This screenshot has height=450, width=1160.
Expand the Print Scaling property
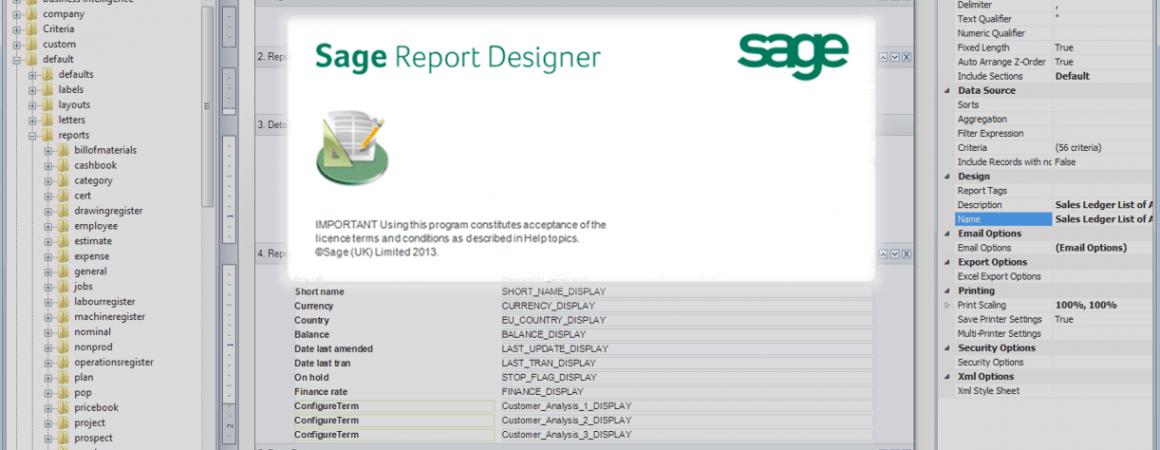tap(947, 305)
